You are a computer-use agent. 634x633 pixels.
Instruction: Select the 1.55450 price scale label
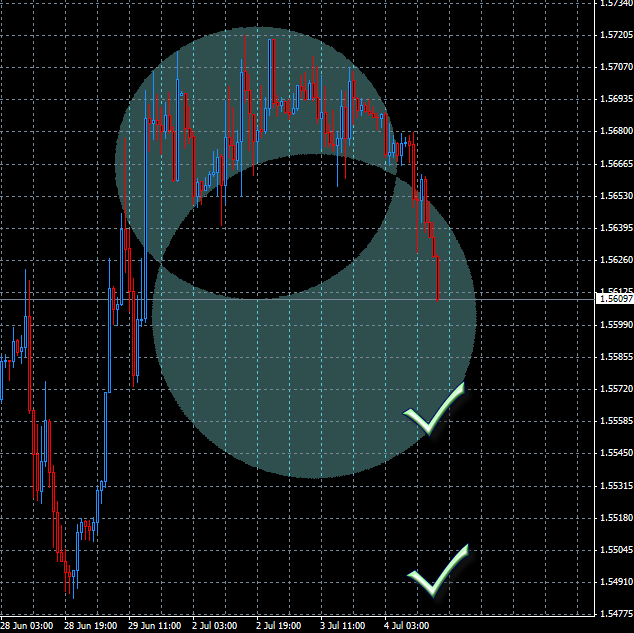tap(616, 453)
